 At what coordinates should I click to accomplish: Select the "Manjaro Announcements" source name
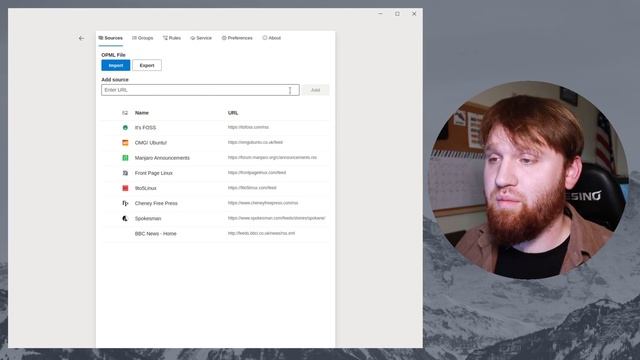[162, 158]
